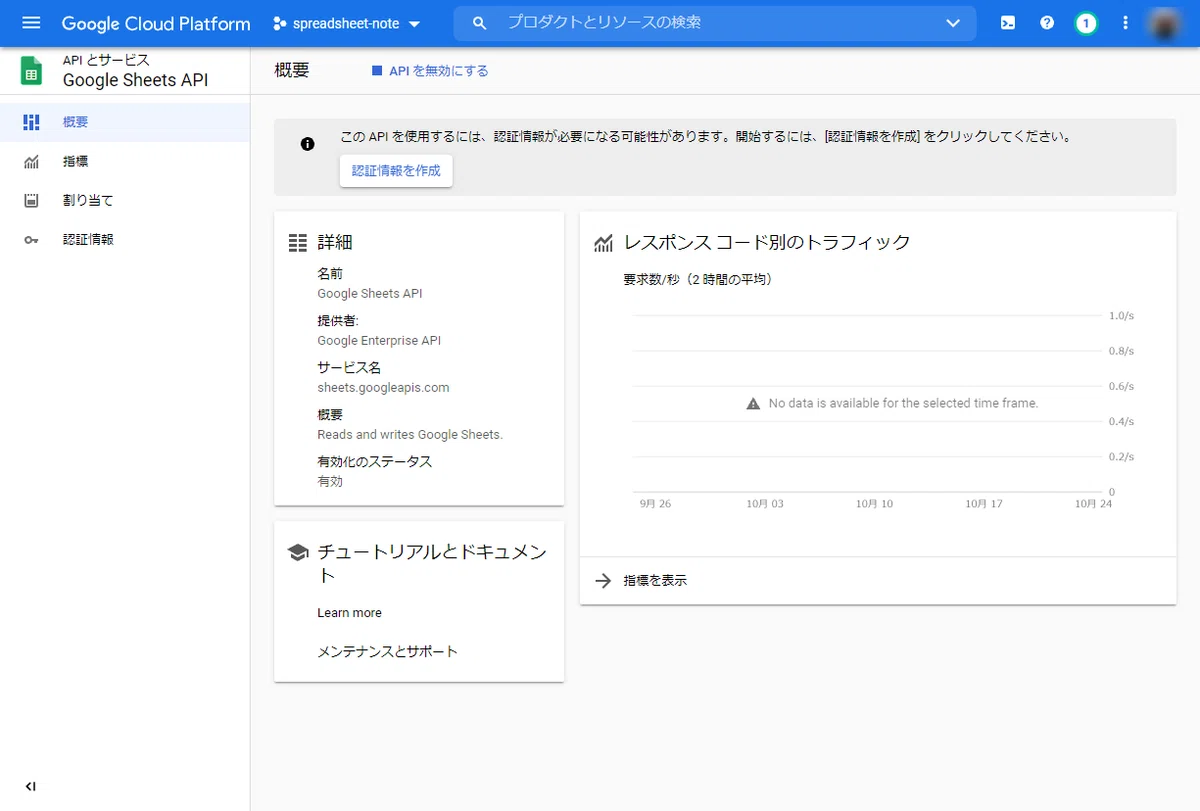Select 指標 in the sidebar
The width and height of the screenshot is (1200, 811).
[x=125, y=161]
